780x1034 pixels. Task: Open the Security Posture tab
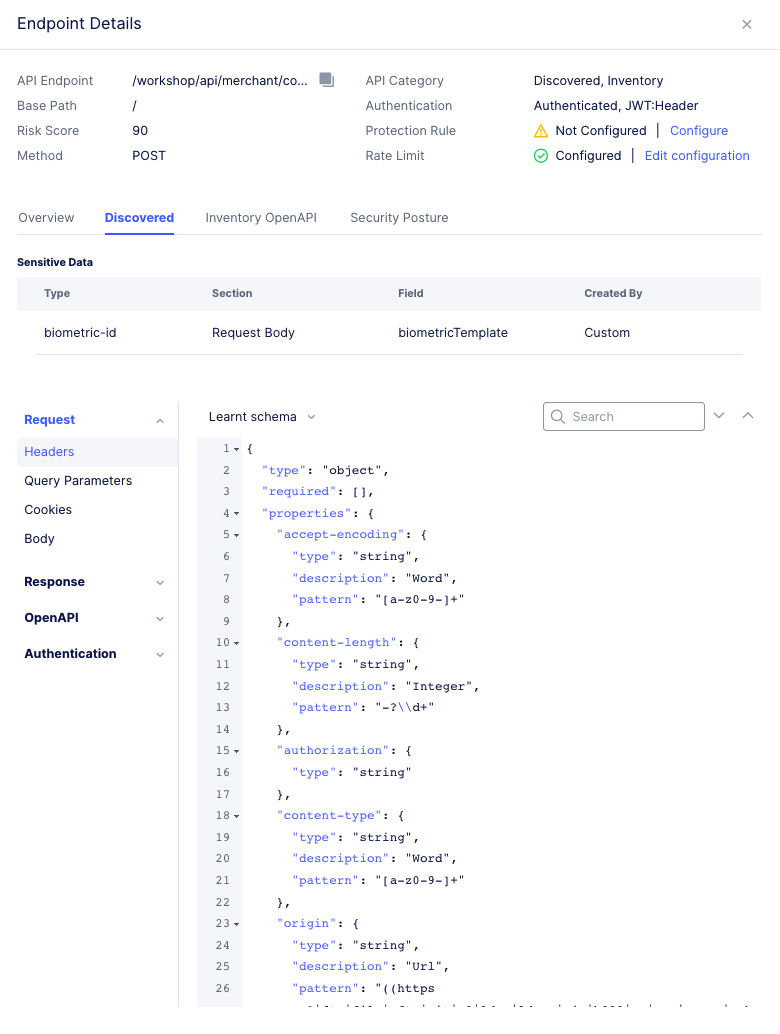(399, 217)
